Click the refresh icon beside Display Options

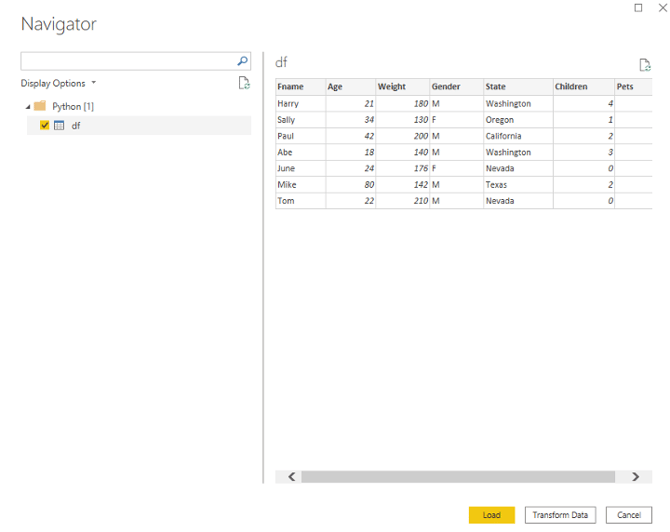pyautogui.click(x=244, y=83)
